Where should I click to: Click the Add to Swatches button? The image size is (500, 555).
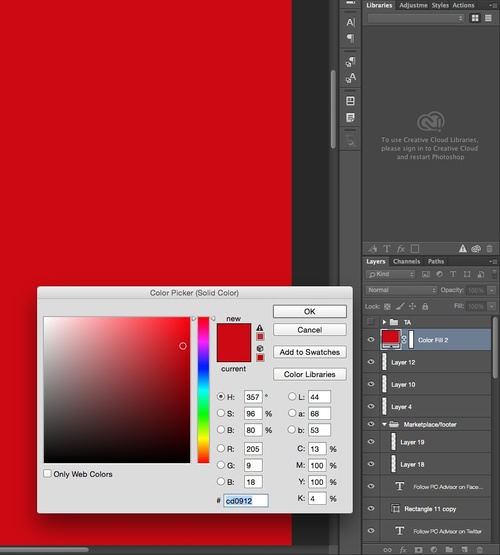(x=310, y=352)
